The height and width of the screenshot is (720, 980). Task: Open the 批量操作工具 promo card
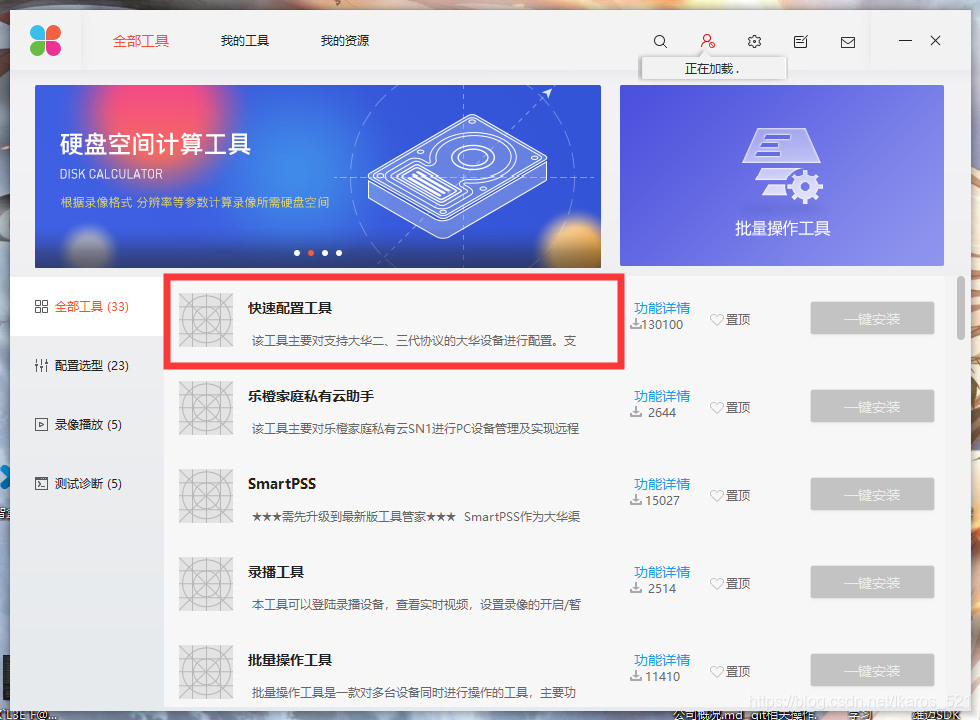[x=782, y=176]
